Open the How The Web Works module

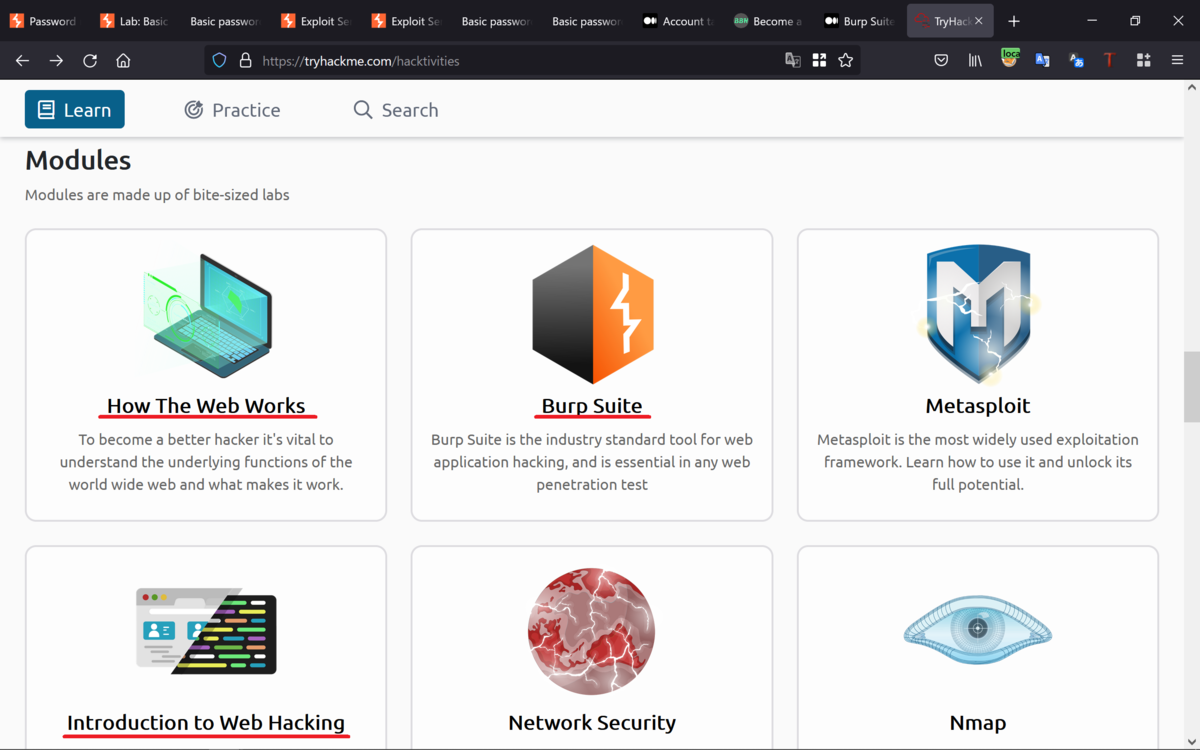click(x=206, y=406)
